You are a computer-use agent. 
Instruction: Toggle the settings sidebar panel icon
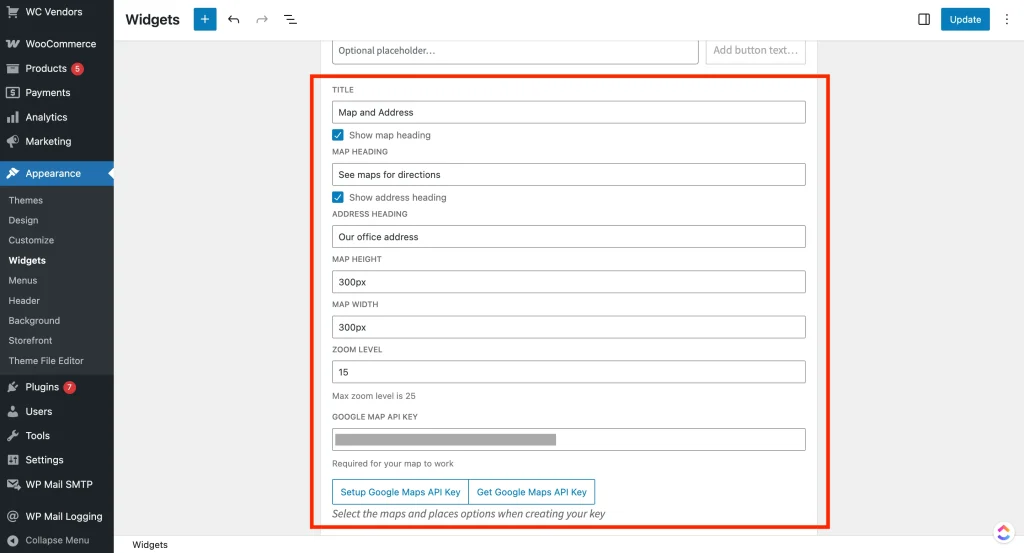pos(924,19)
